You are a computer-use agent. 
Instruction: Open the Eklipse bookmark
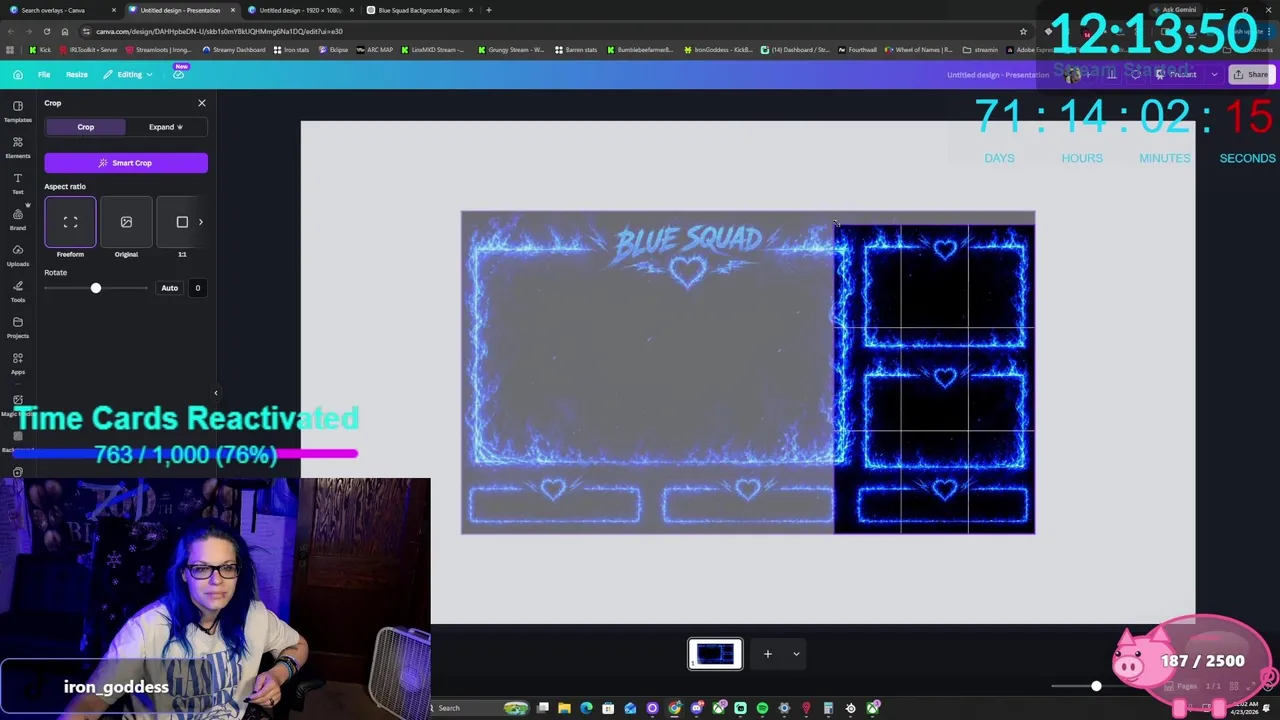[333, 50]
